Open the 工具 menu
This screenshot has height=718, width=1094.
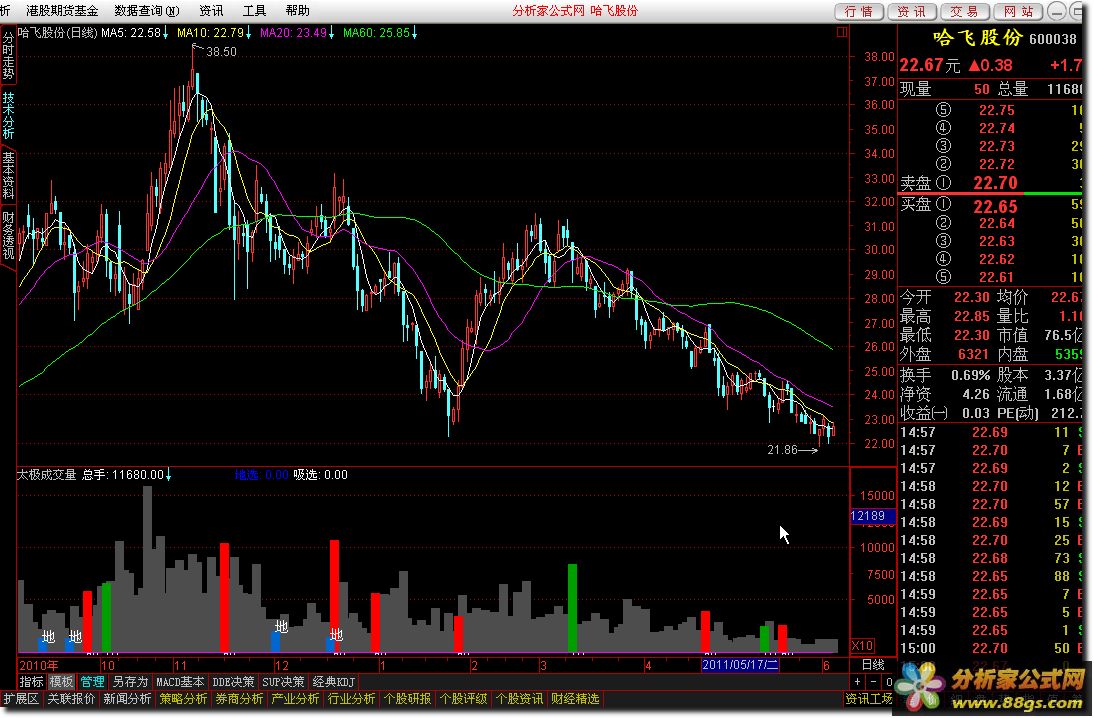point(254,10)
